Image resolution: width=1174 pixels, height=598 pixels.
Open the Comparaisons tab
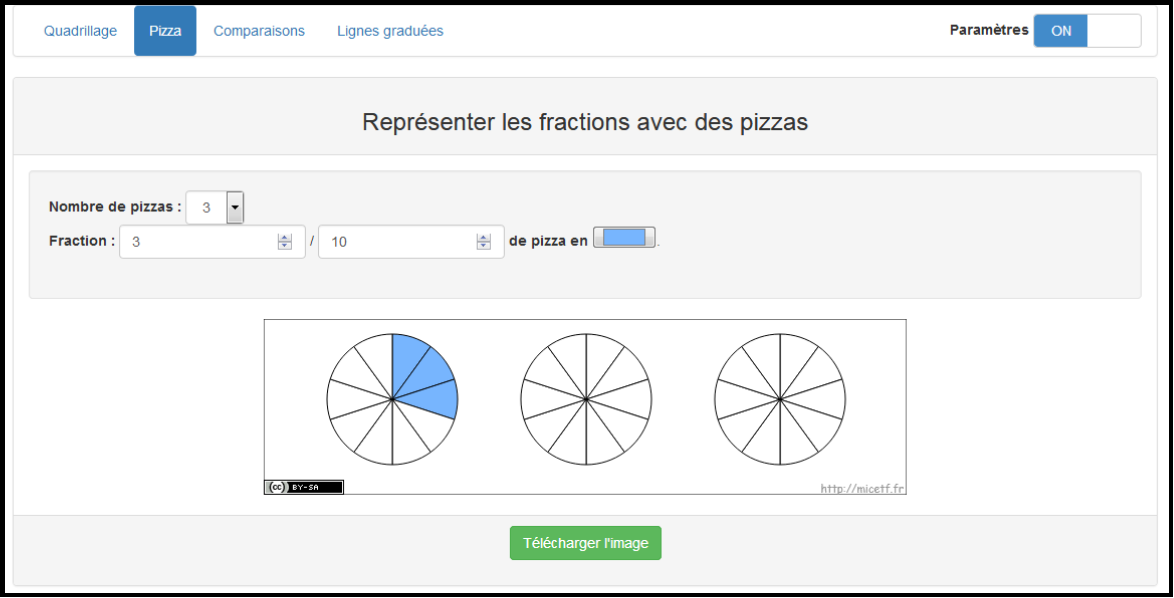[x=259, y=31]
